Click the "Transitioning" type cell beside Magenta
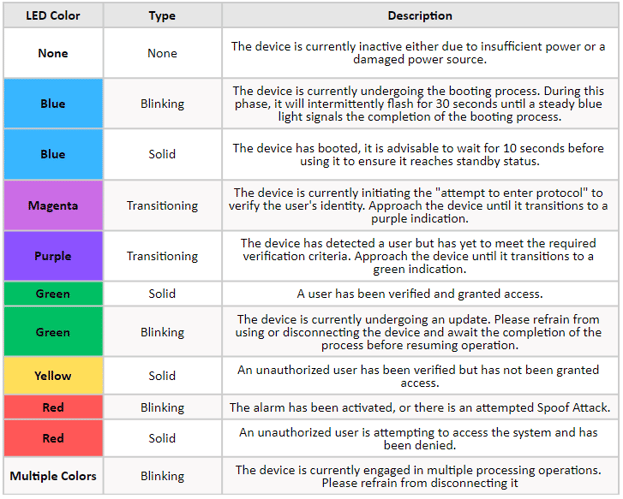 pos(162,205)
